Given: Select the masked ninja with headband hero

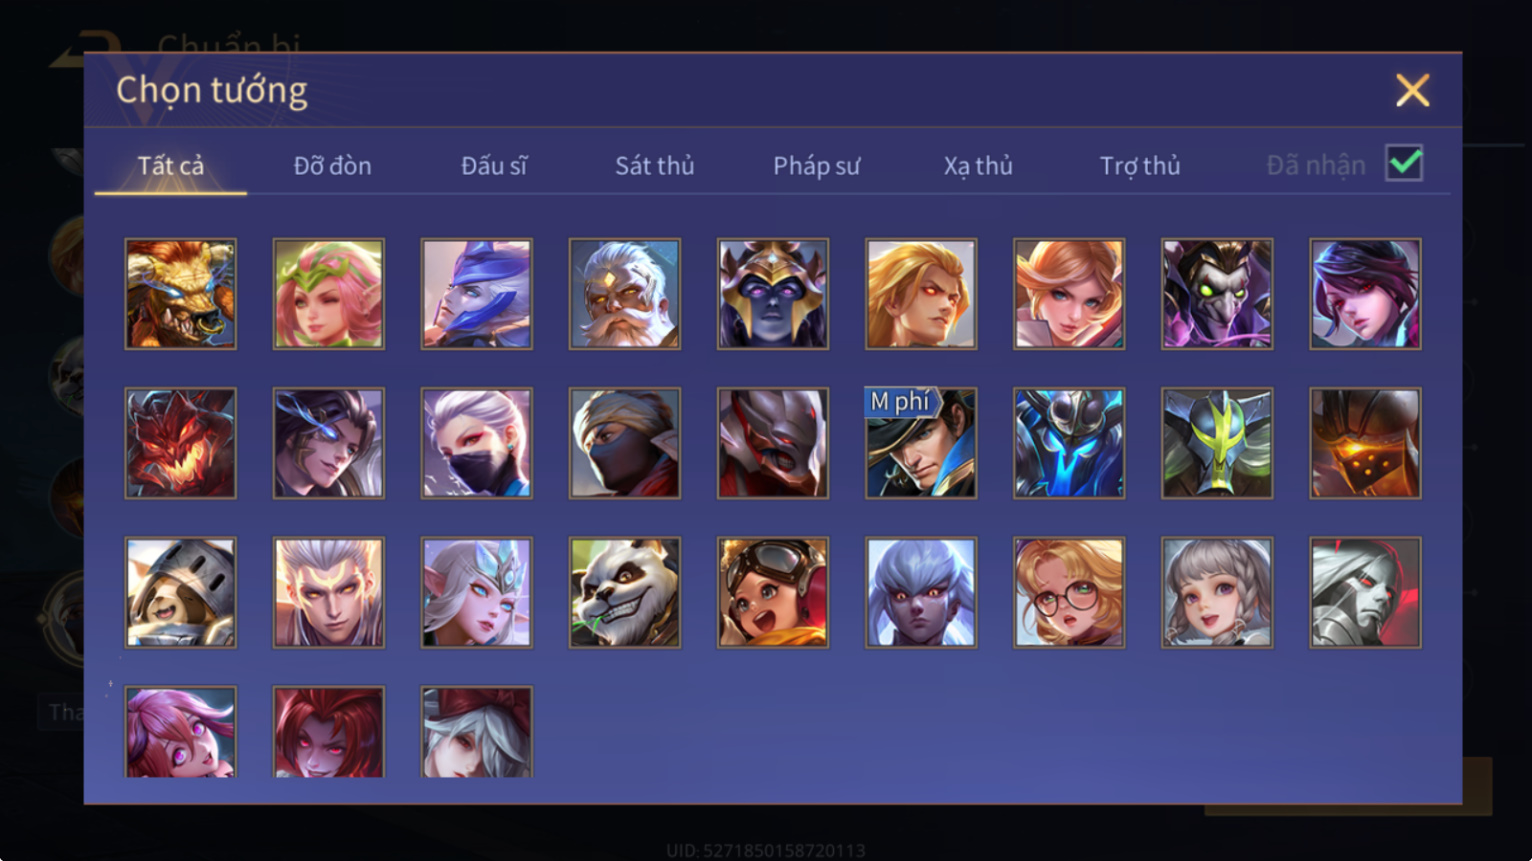Looking at the screenshot, I should point(625,443).
